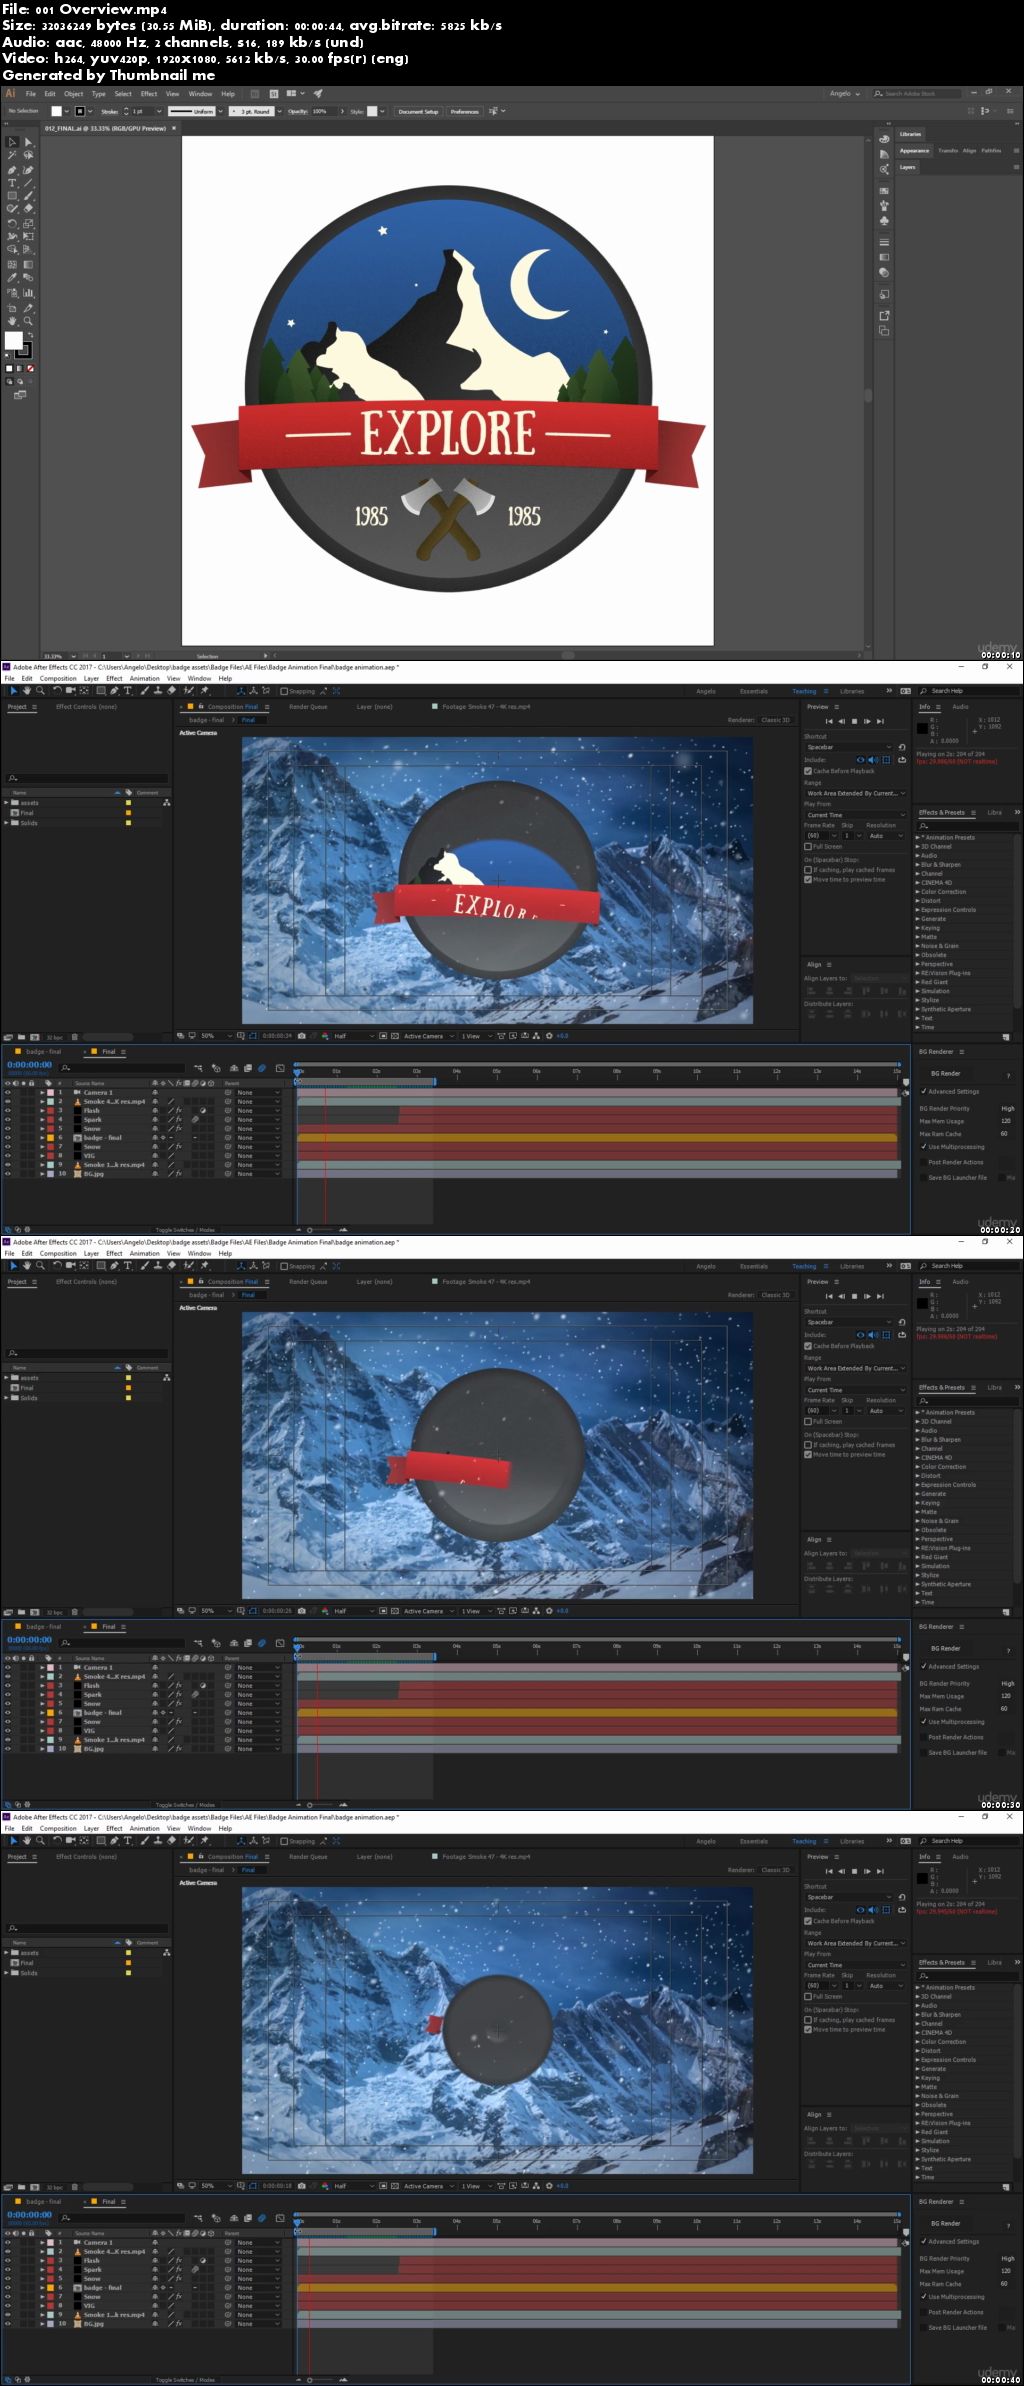Click BG Render button in 00:00:20 frame

point(945,1074)
